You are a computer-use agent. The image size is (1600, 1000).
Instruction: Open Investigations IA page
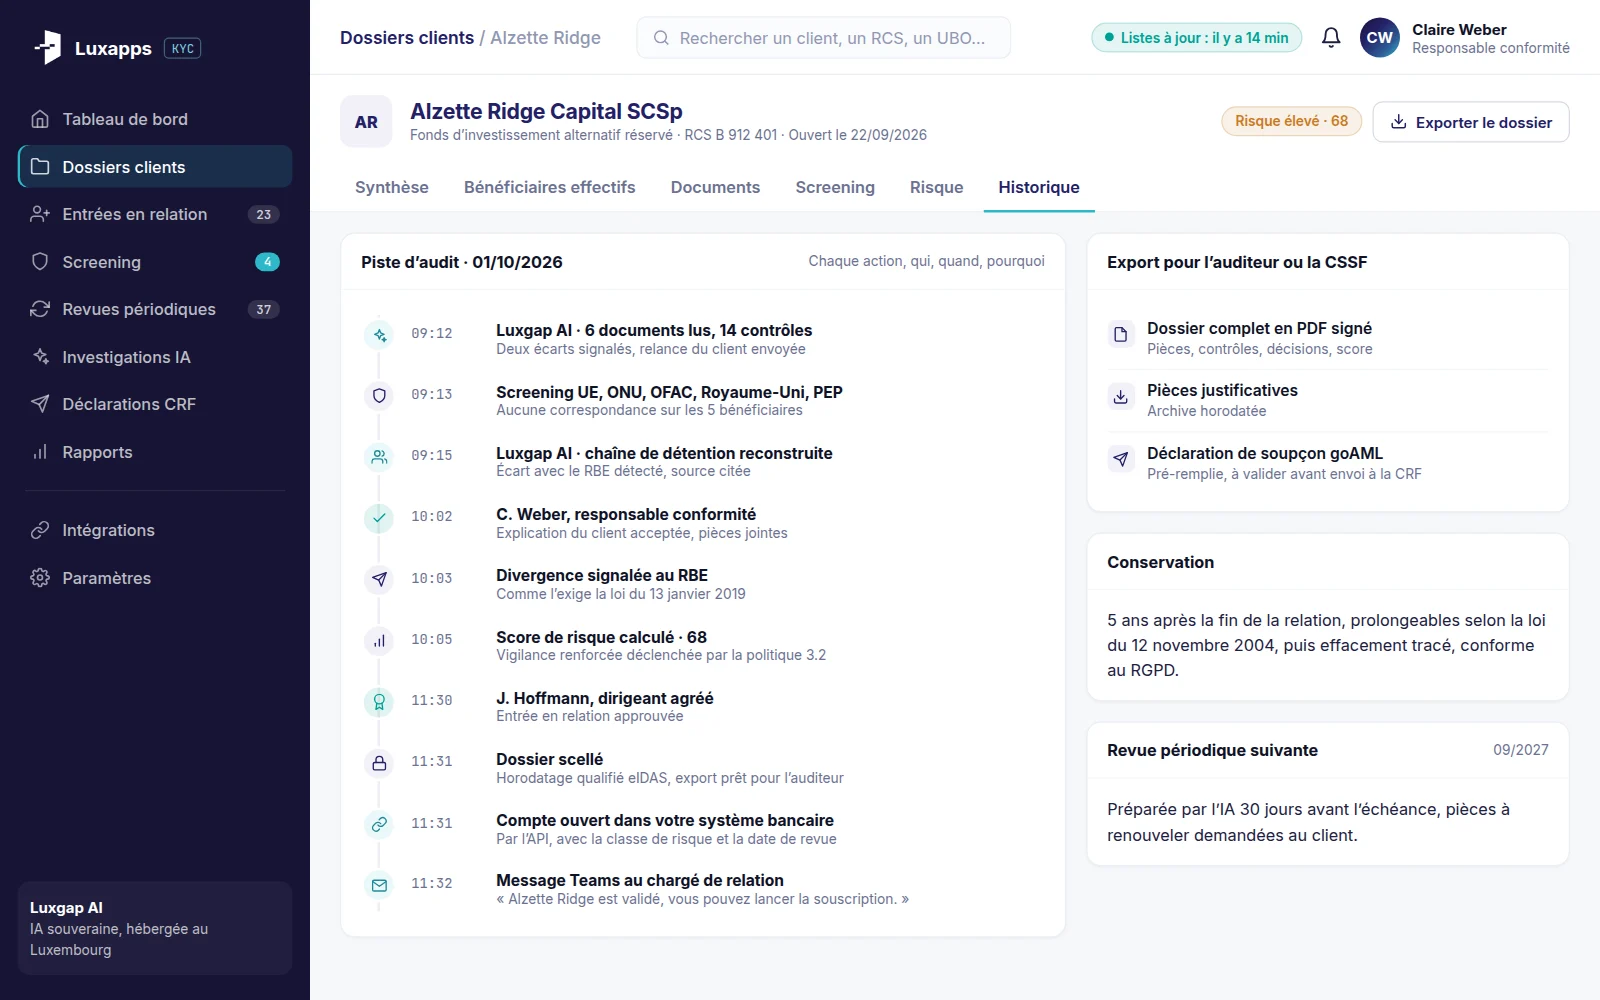[155, 357]
